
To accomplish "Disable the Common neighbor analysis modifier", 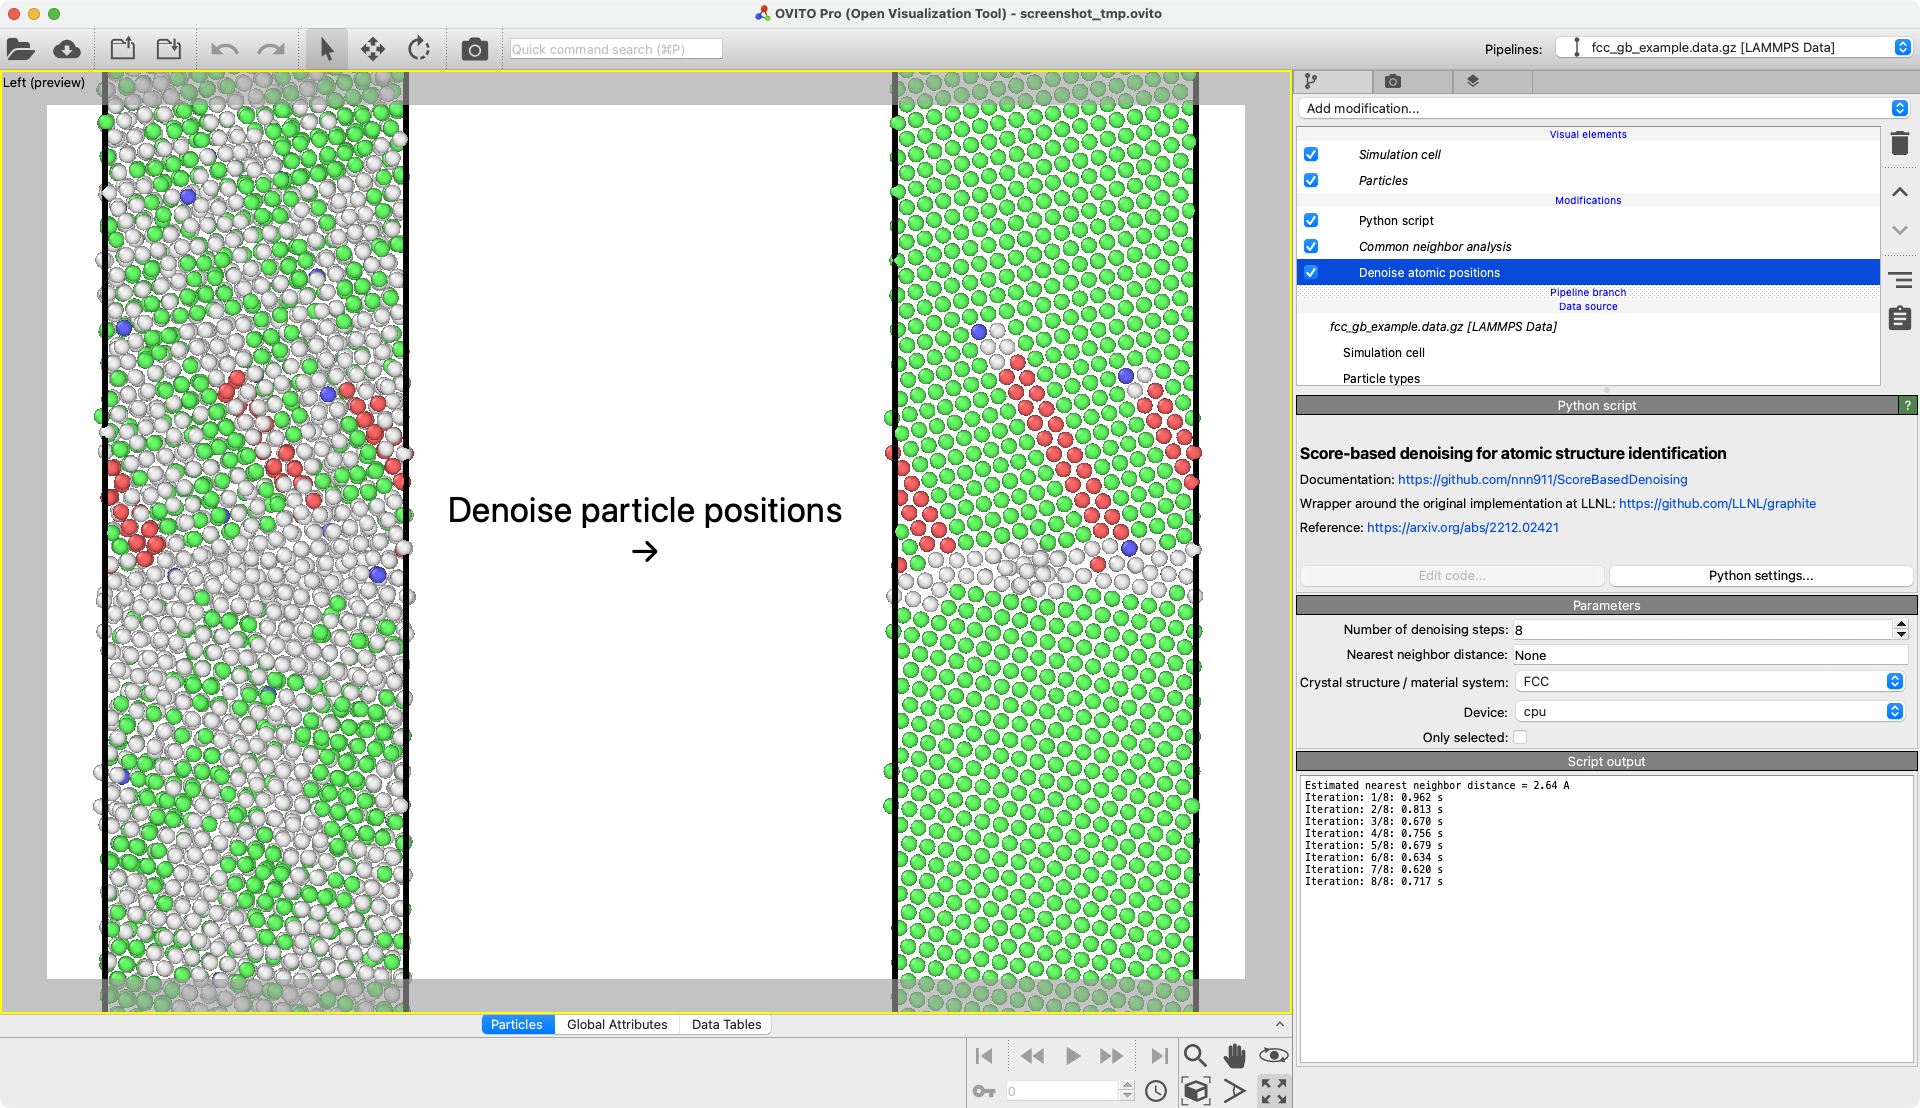I will pos(1311,247).
